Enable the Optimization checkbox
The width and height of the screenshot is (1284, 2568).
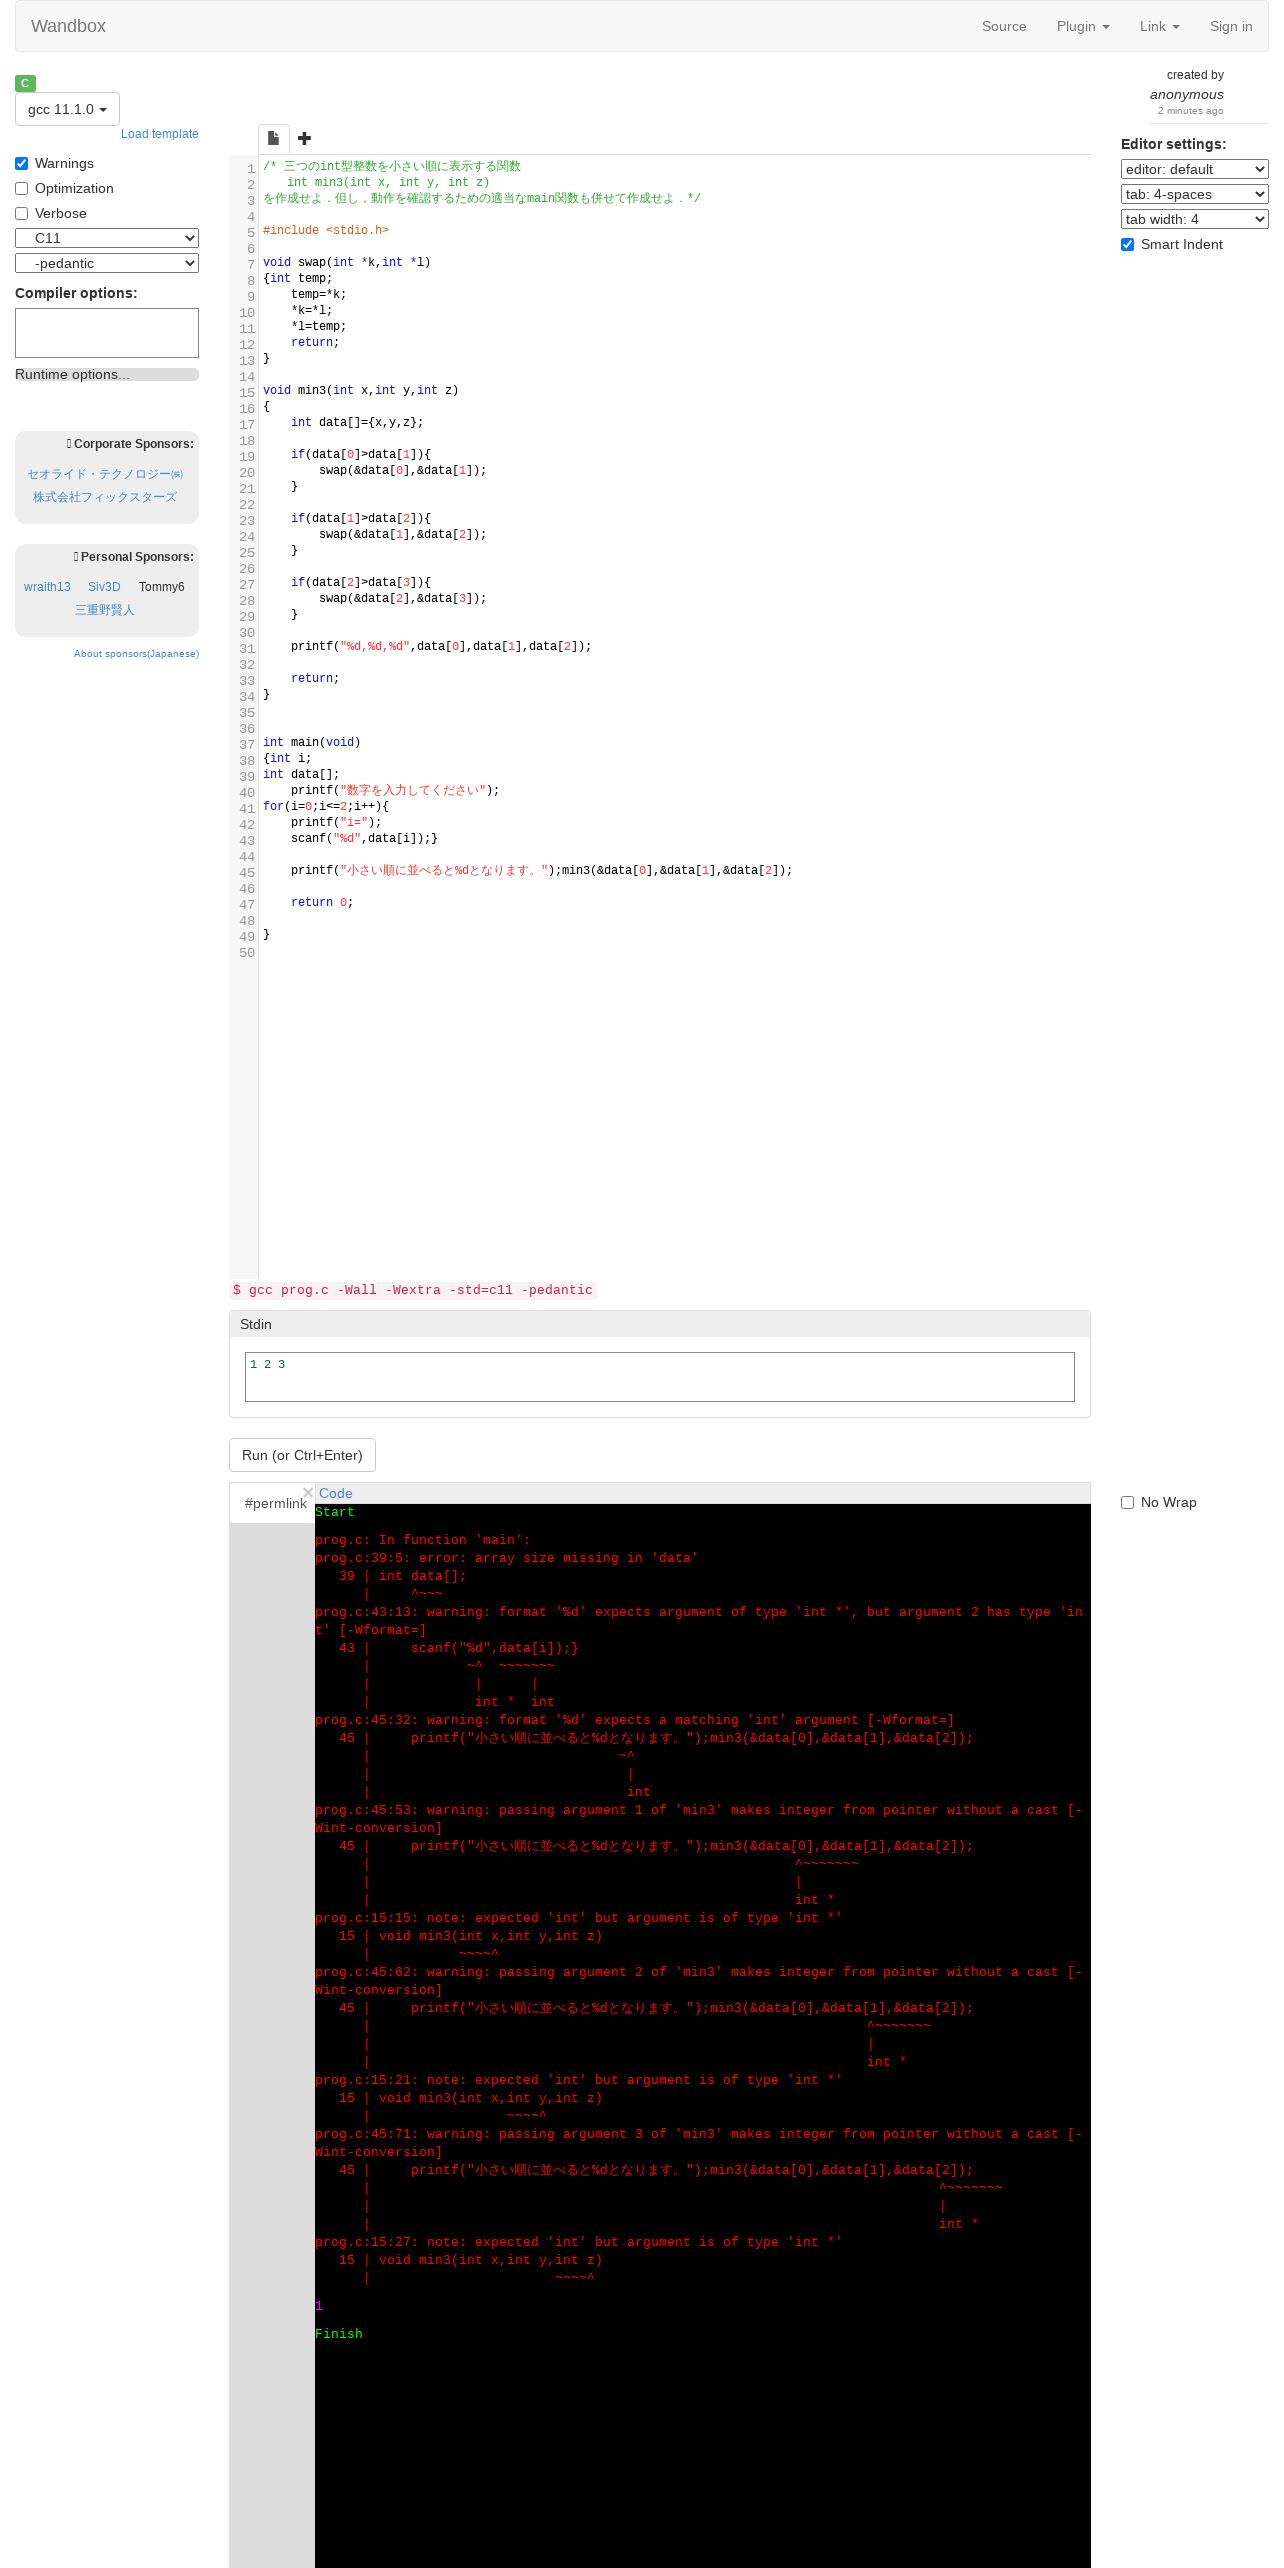[21, 188]
